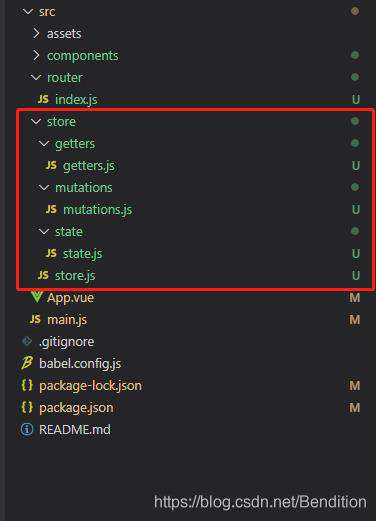Click the JS icon beside getters.js
This screenshot has width=376, height=521.
tap(51, 165)
